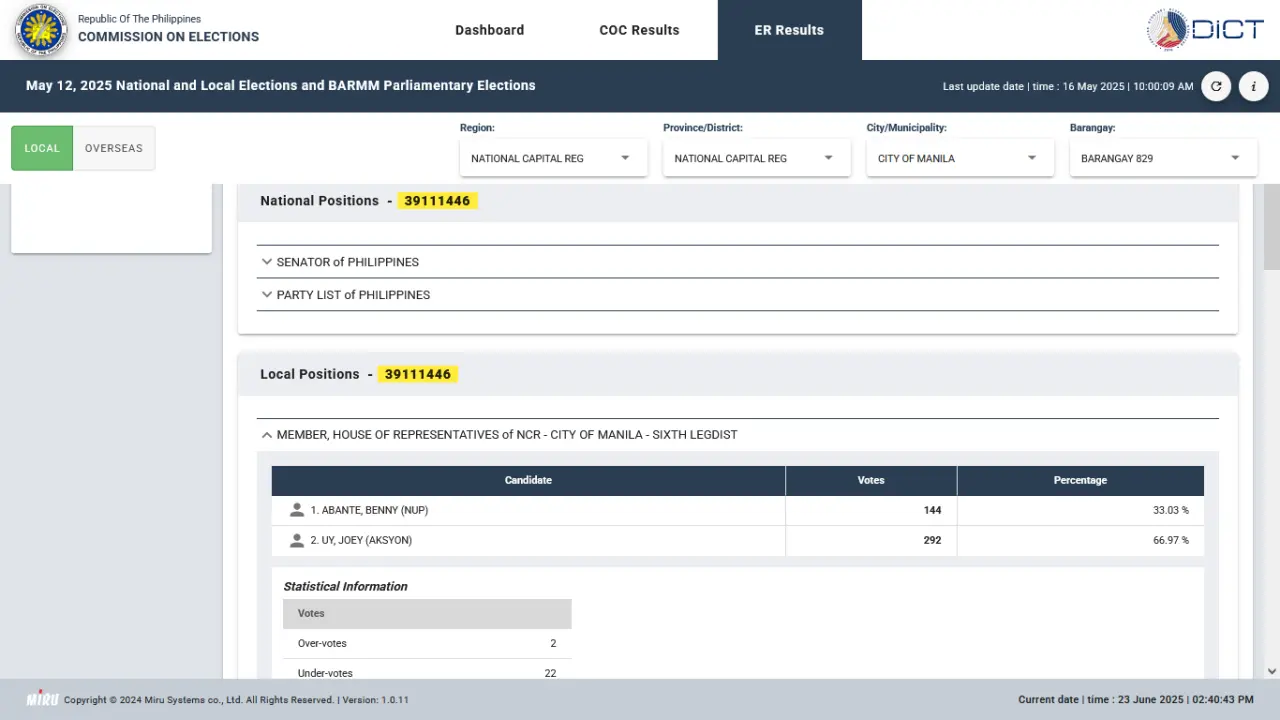Click person icon beside UY, JOEY
1280x720 pixels.
[x=296, y=540]
